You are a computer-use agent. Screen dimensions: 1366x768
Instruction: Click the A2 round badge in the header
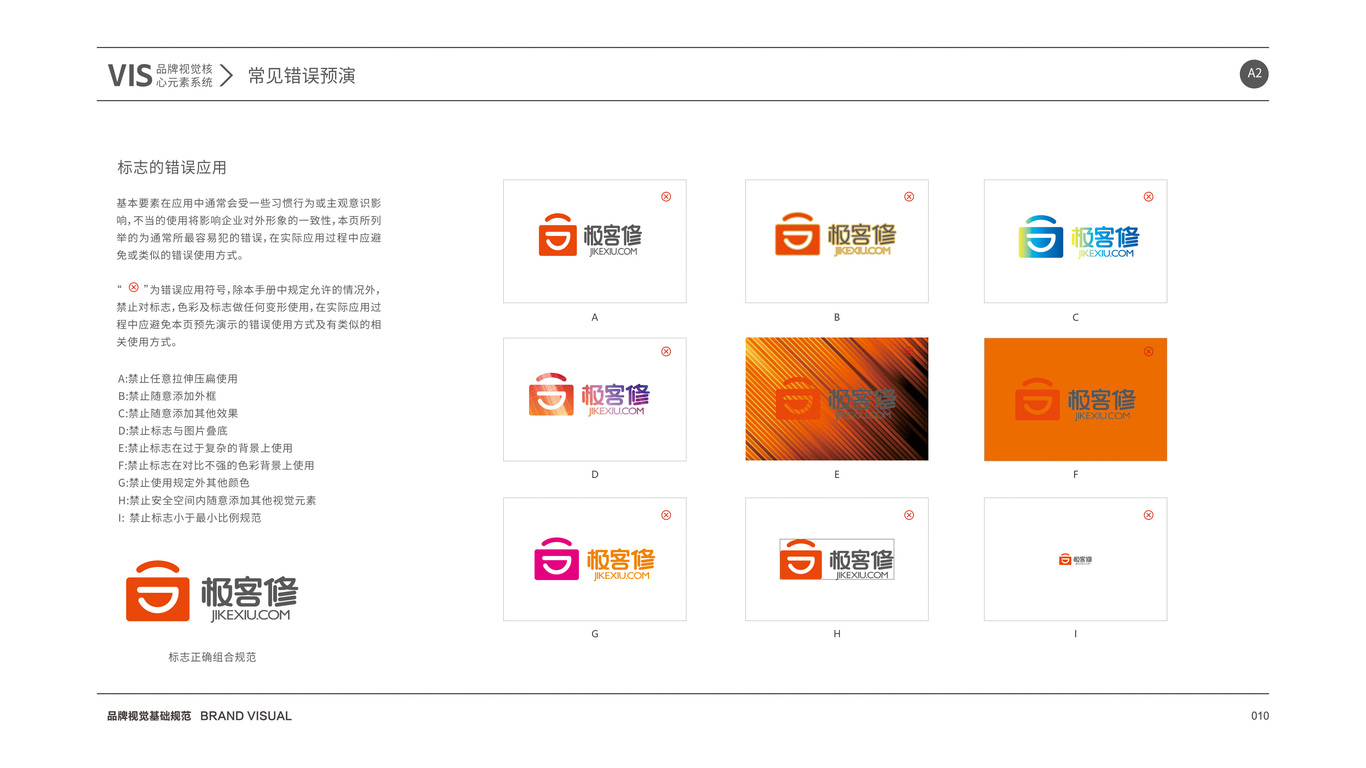point(1254,74)
